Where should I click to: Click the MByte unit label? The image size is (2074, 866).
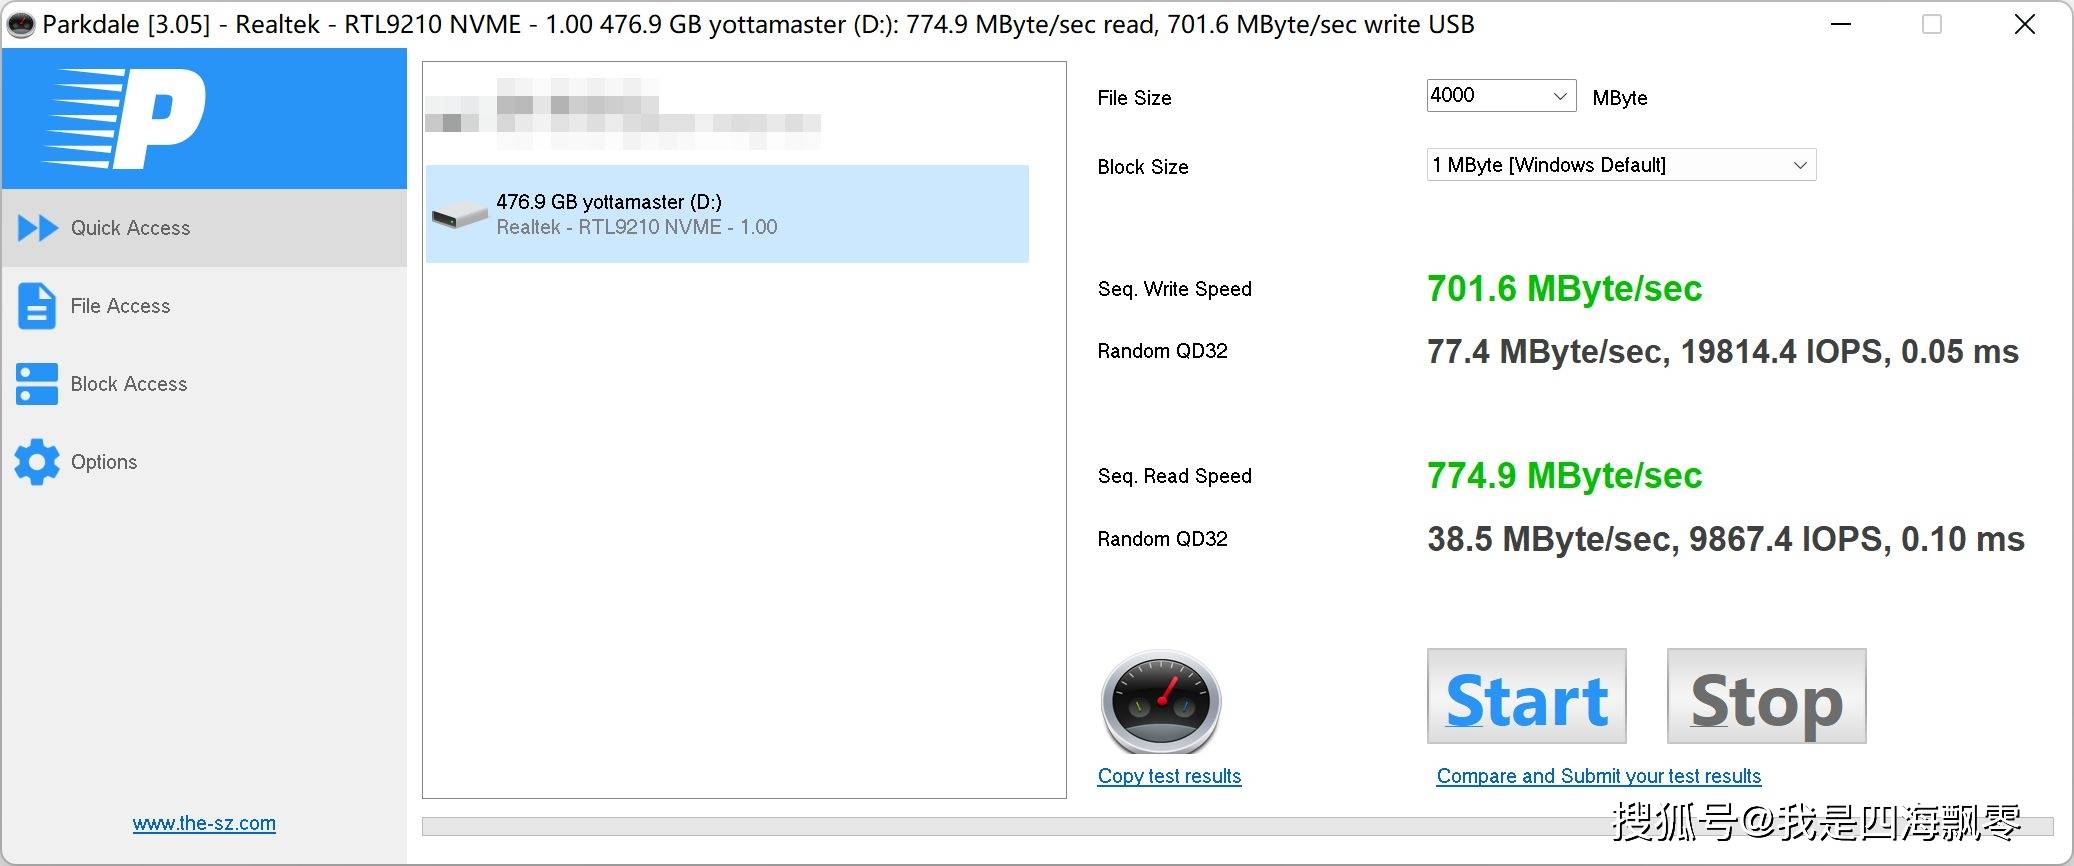(x=1620, y=98)
